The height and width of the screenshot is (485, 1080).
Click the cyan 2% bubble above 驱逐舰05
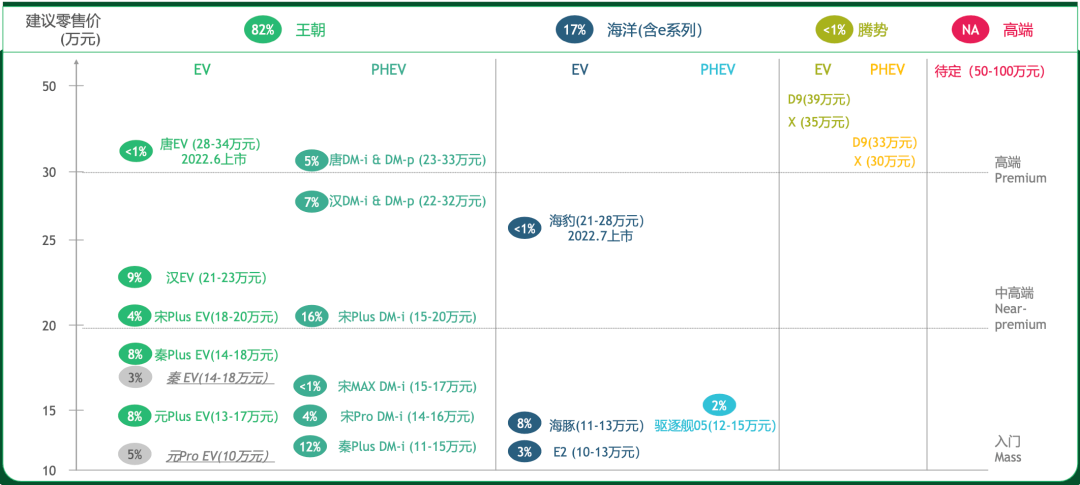coord(720,405)
